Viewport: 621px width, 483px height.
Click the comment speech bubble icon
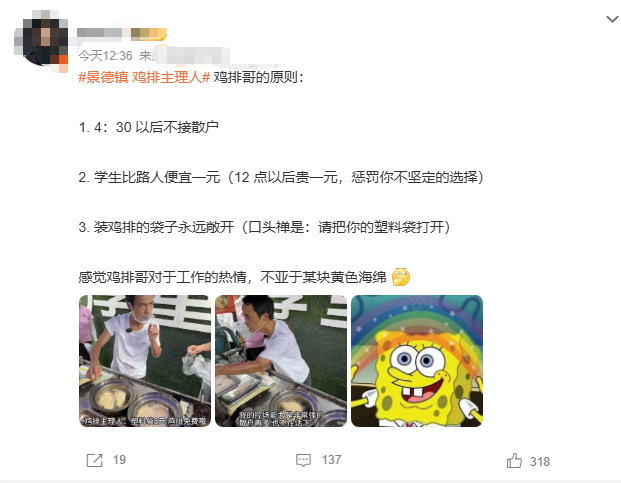click(303, 460)
